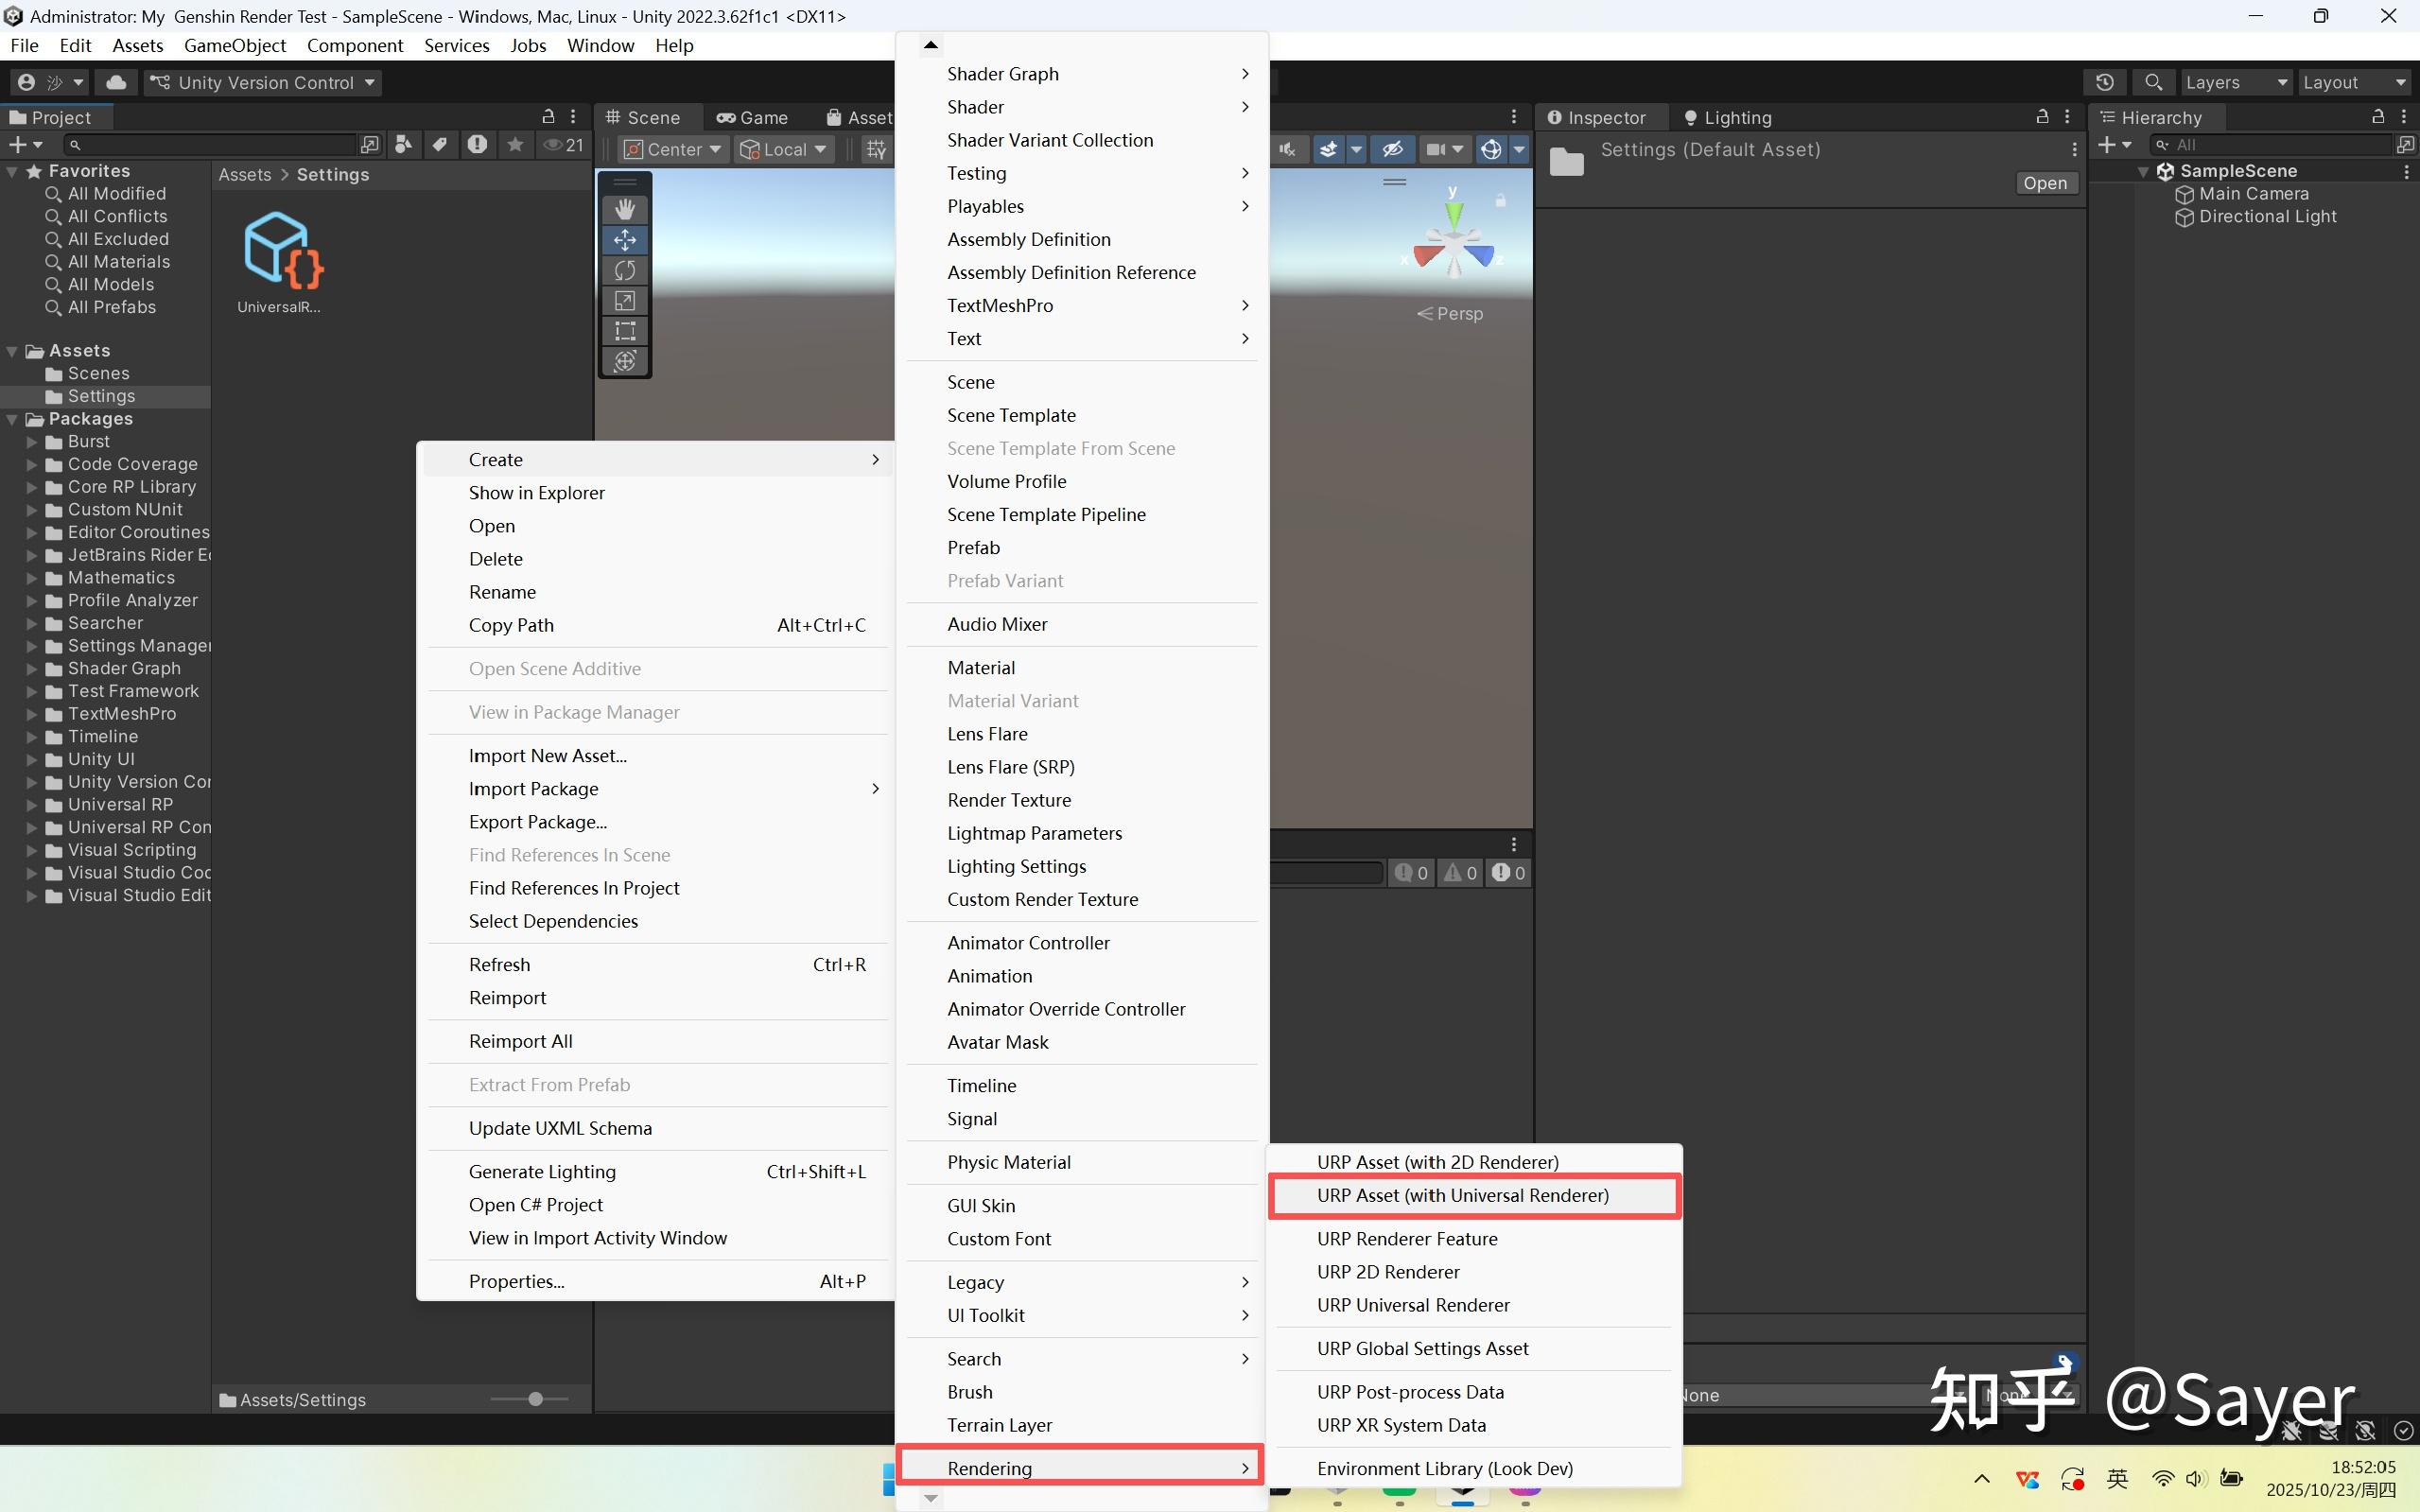This screenshot has height=1512, width=2420.
Task: Open the Layers dropdown
Action: pos(2235,82)
